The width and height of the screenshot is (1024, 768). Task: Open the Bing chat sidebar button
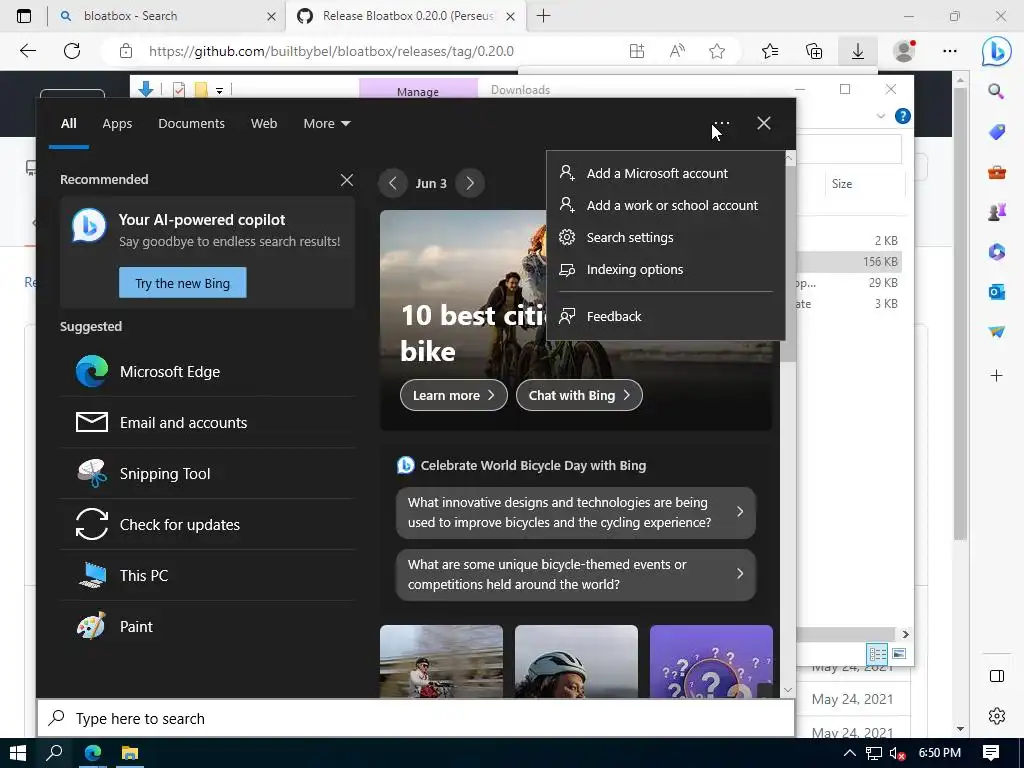coord(996,51)
